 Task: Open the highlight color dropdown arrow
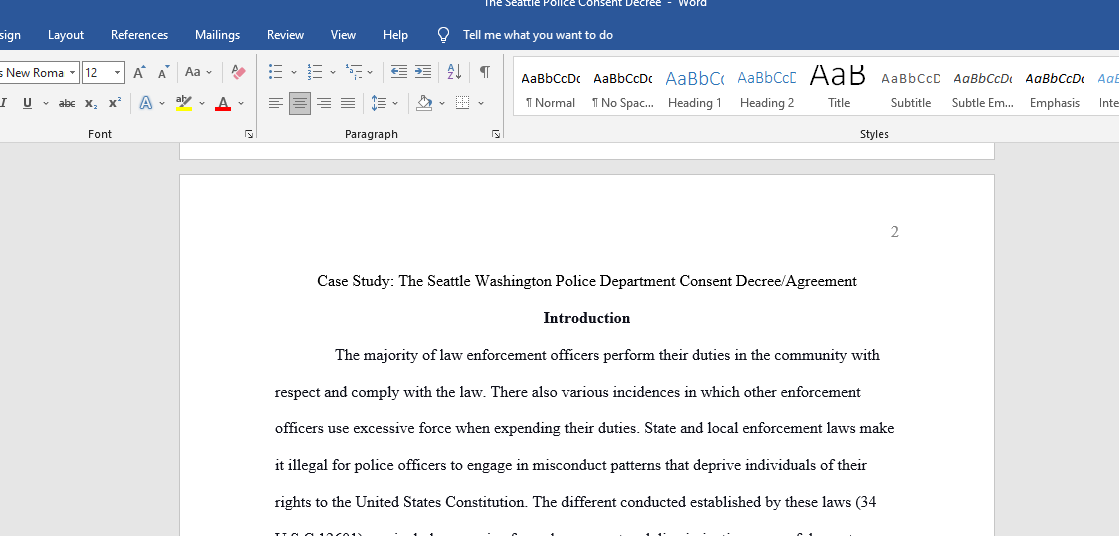(x=201, y=103)
